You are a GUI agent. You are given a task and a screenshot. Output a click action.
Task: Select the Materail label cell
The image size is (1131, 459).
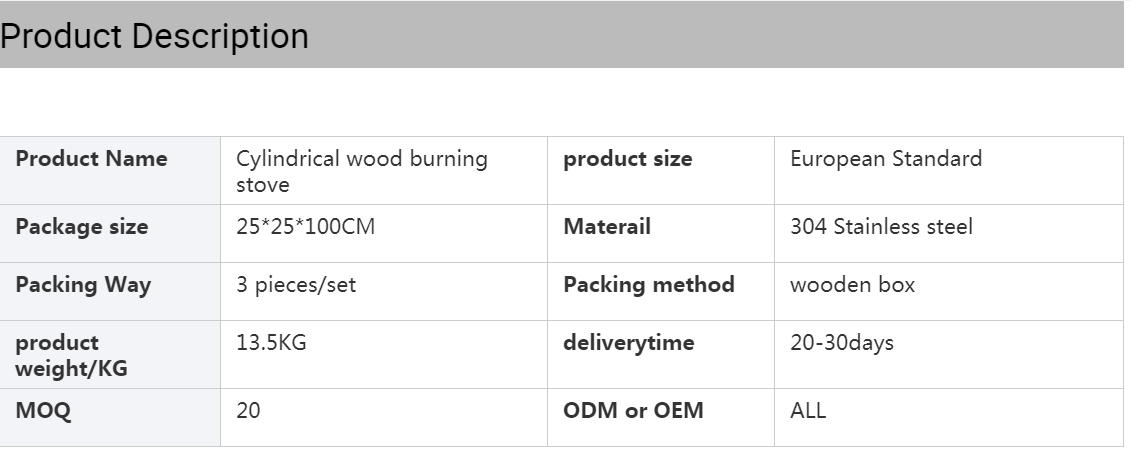661,233
